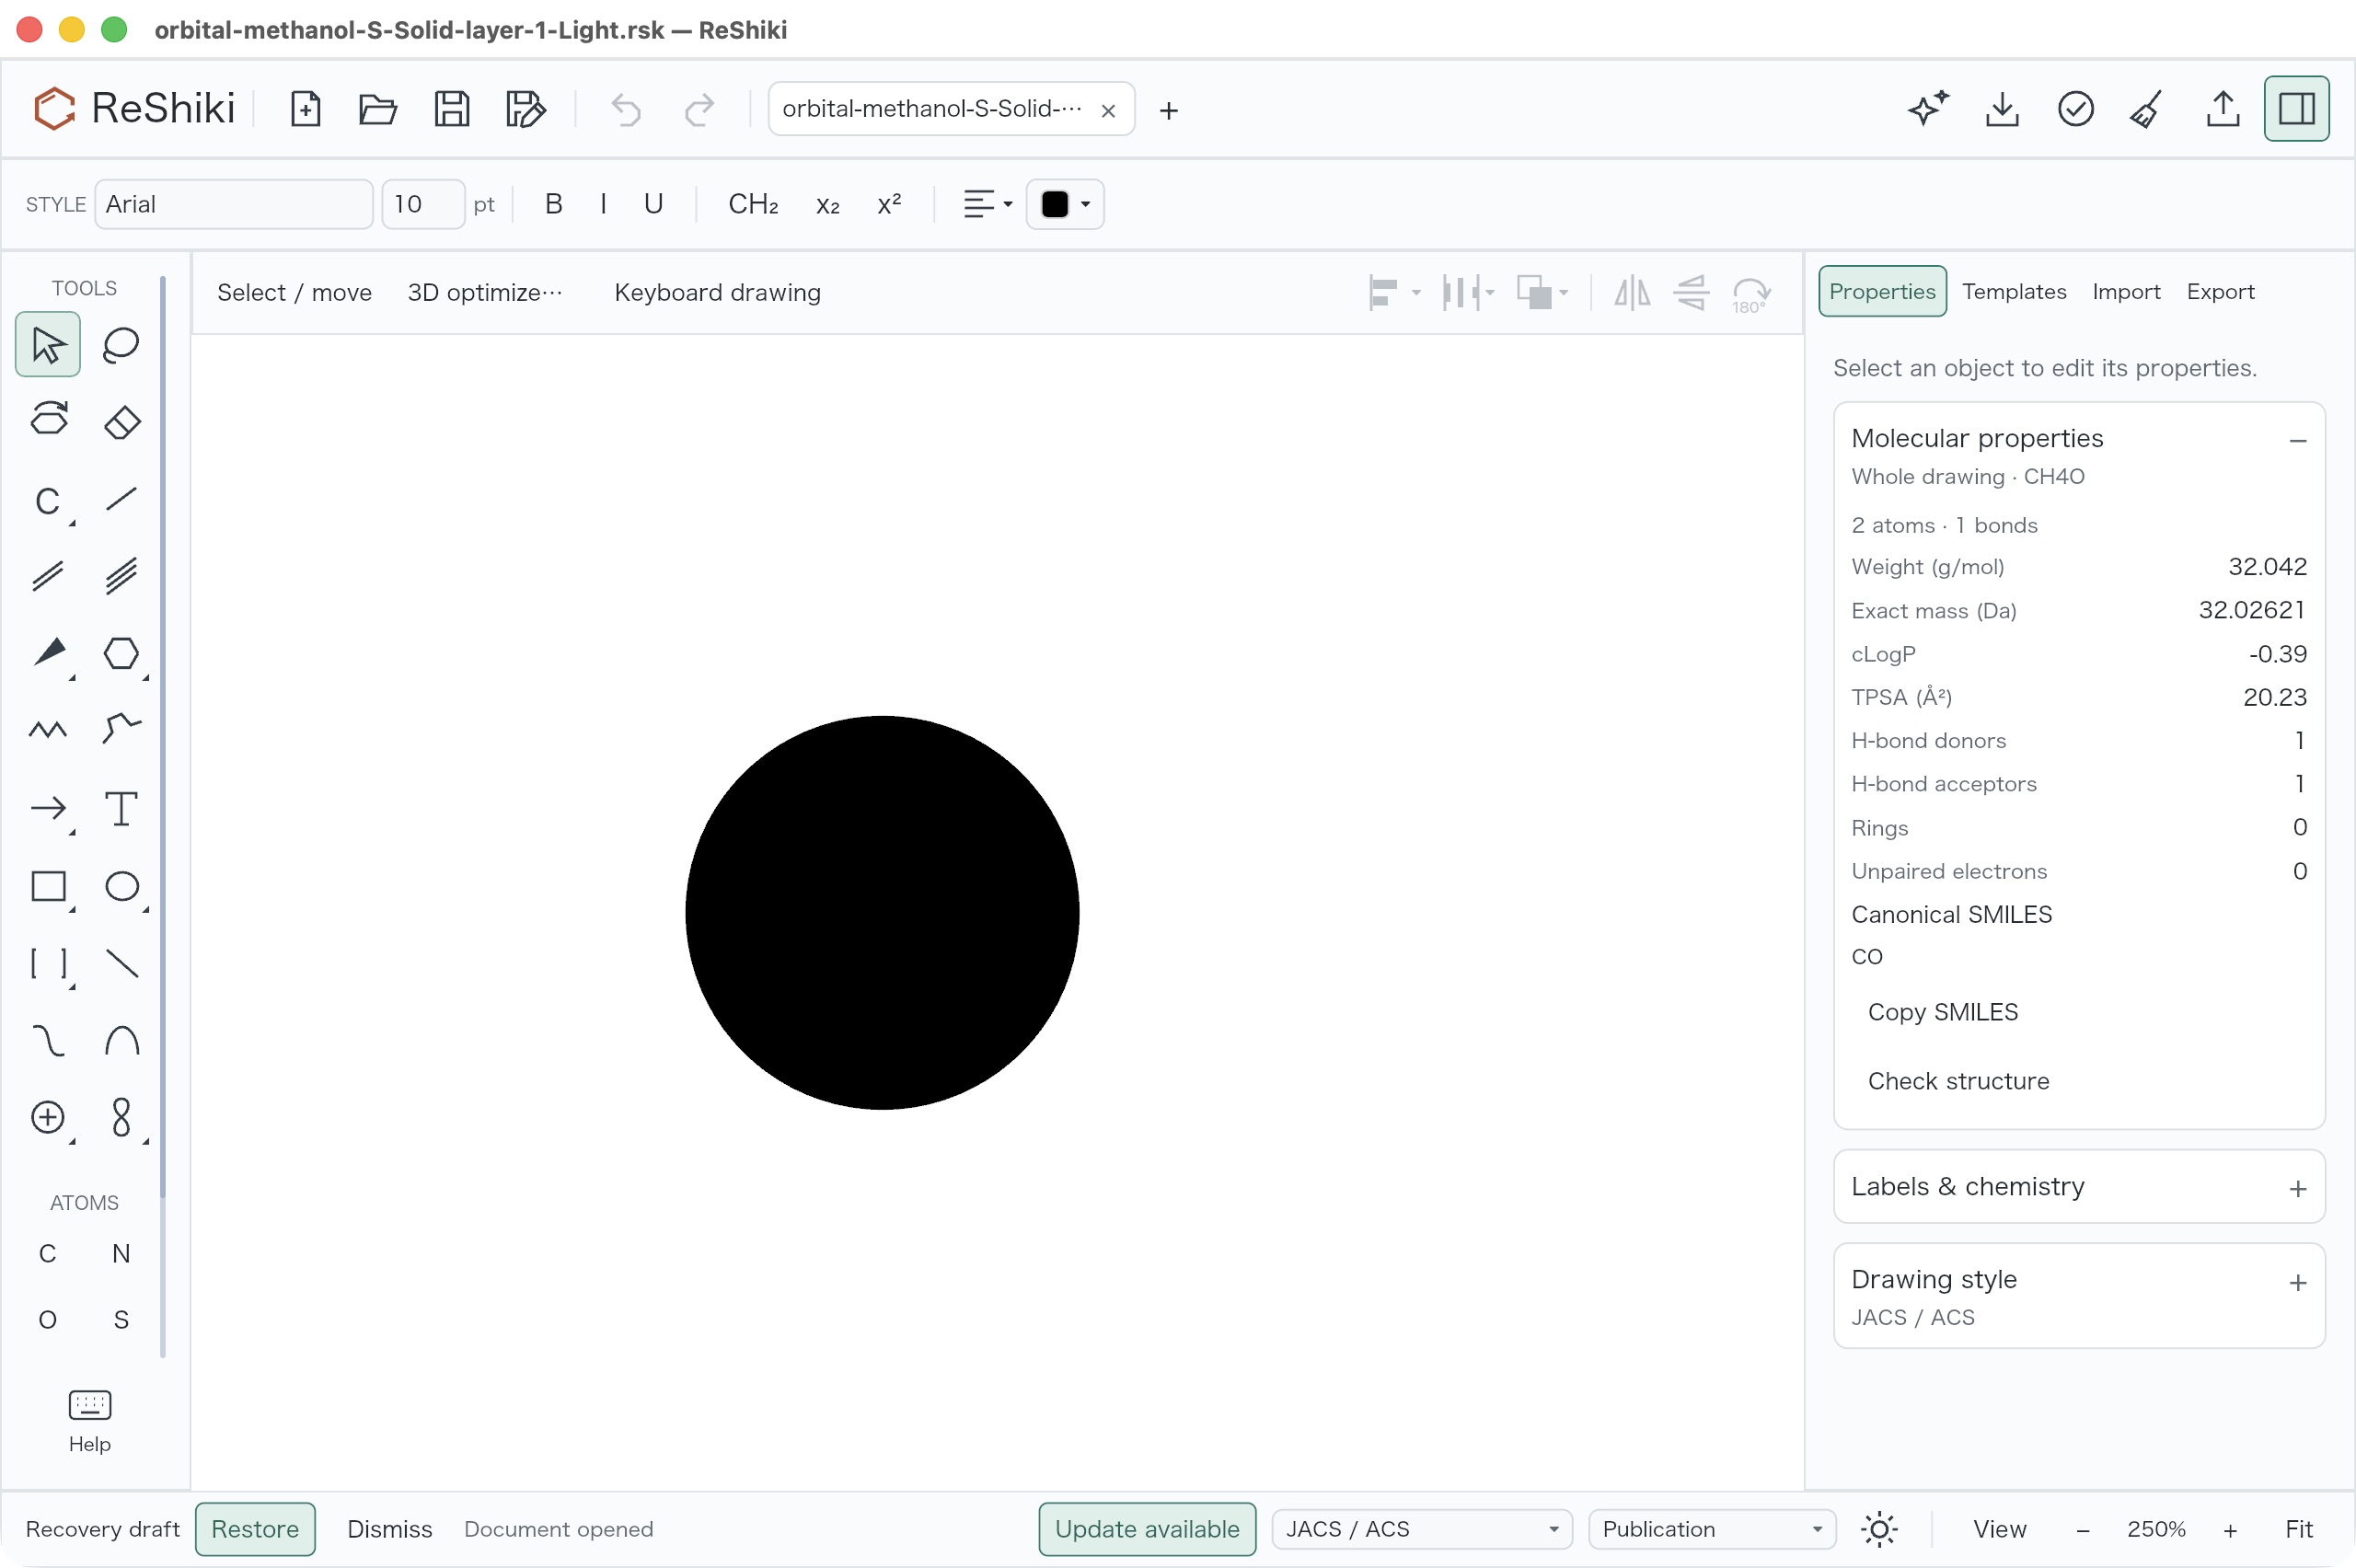Open the text alignment dropdown
2356x1568 pixels.
pos(987,204)
